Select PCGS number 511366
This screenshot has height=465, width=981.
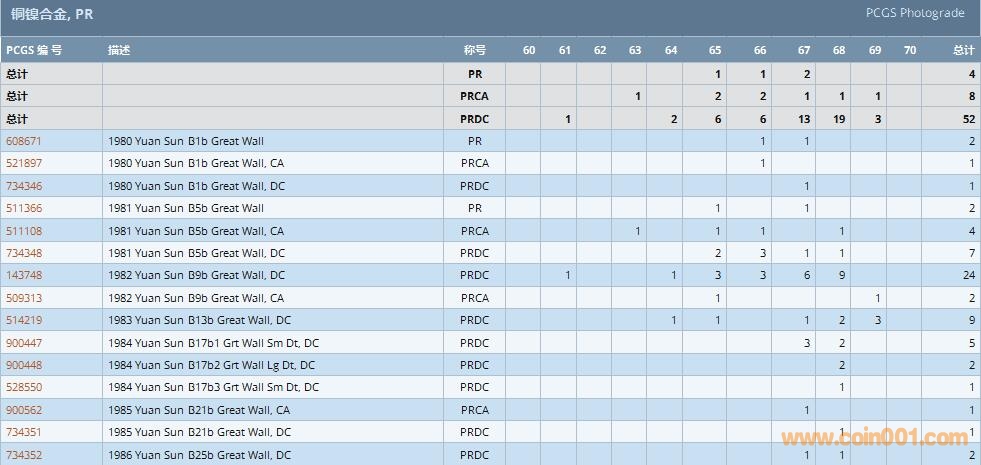pos(24,208)
